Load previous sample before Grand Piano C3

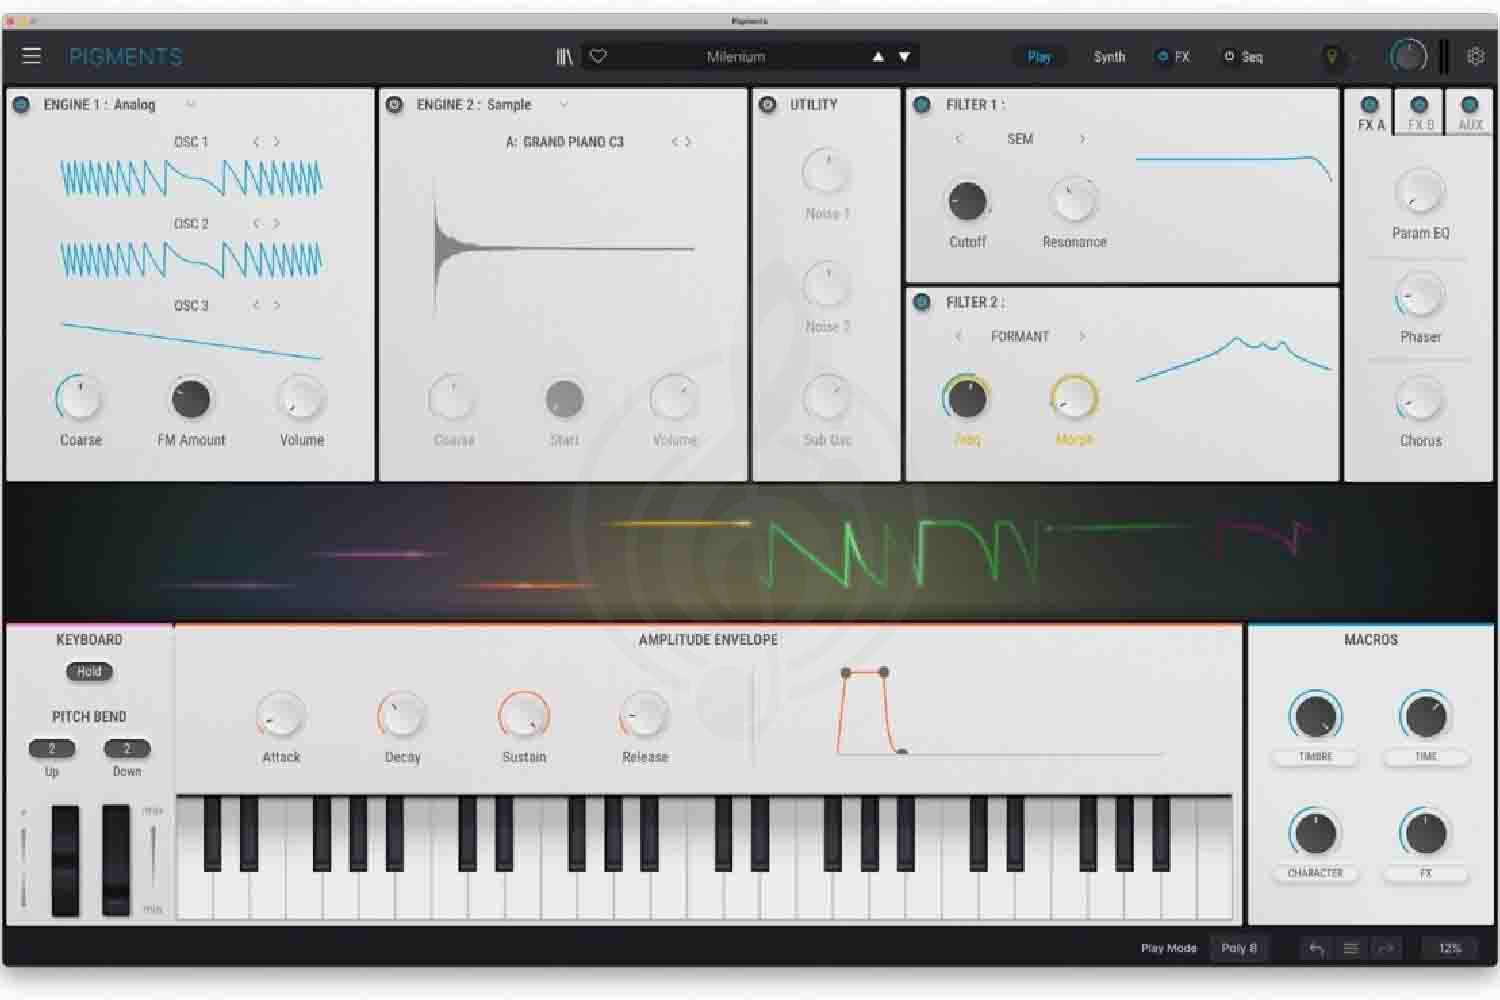[x=675, y=142]
